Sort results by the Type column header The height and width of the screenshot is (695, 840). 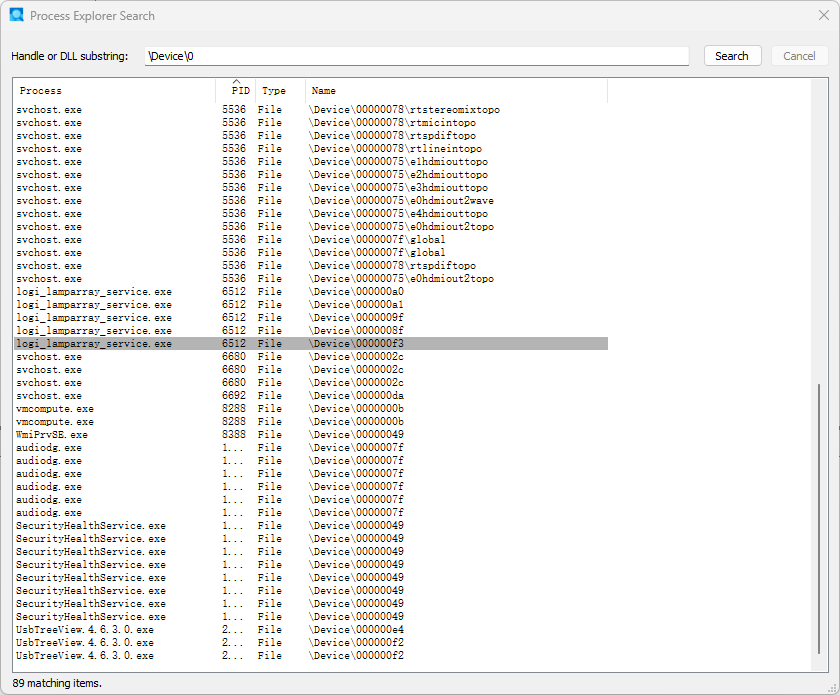[281, 91]
